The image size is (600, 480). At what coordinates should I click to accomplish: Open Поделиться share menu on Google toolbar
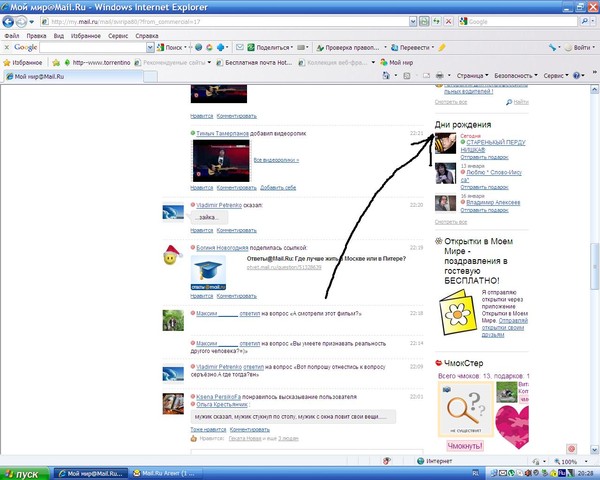pyautogui.click(x=270, y=47)
